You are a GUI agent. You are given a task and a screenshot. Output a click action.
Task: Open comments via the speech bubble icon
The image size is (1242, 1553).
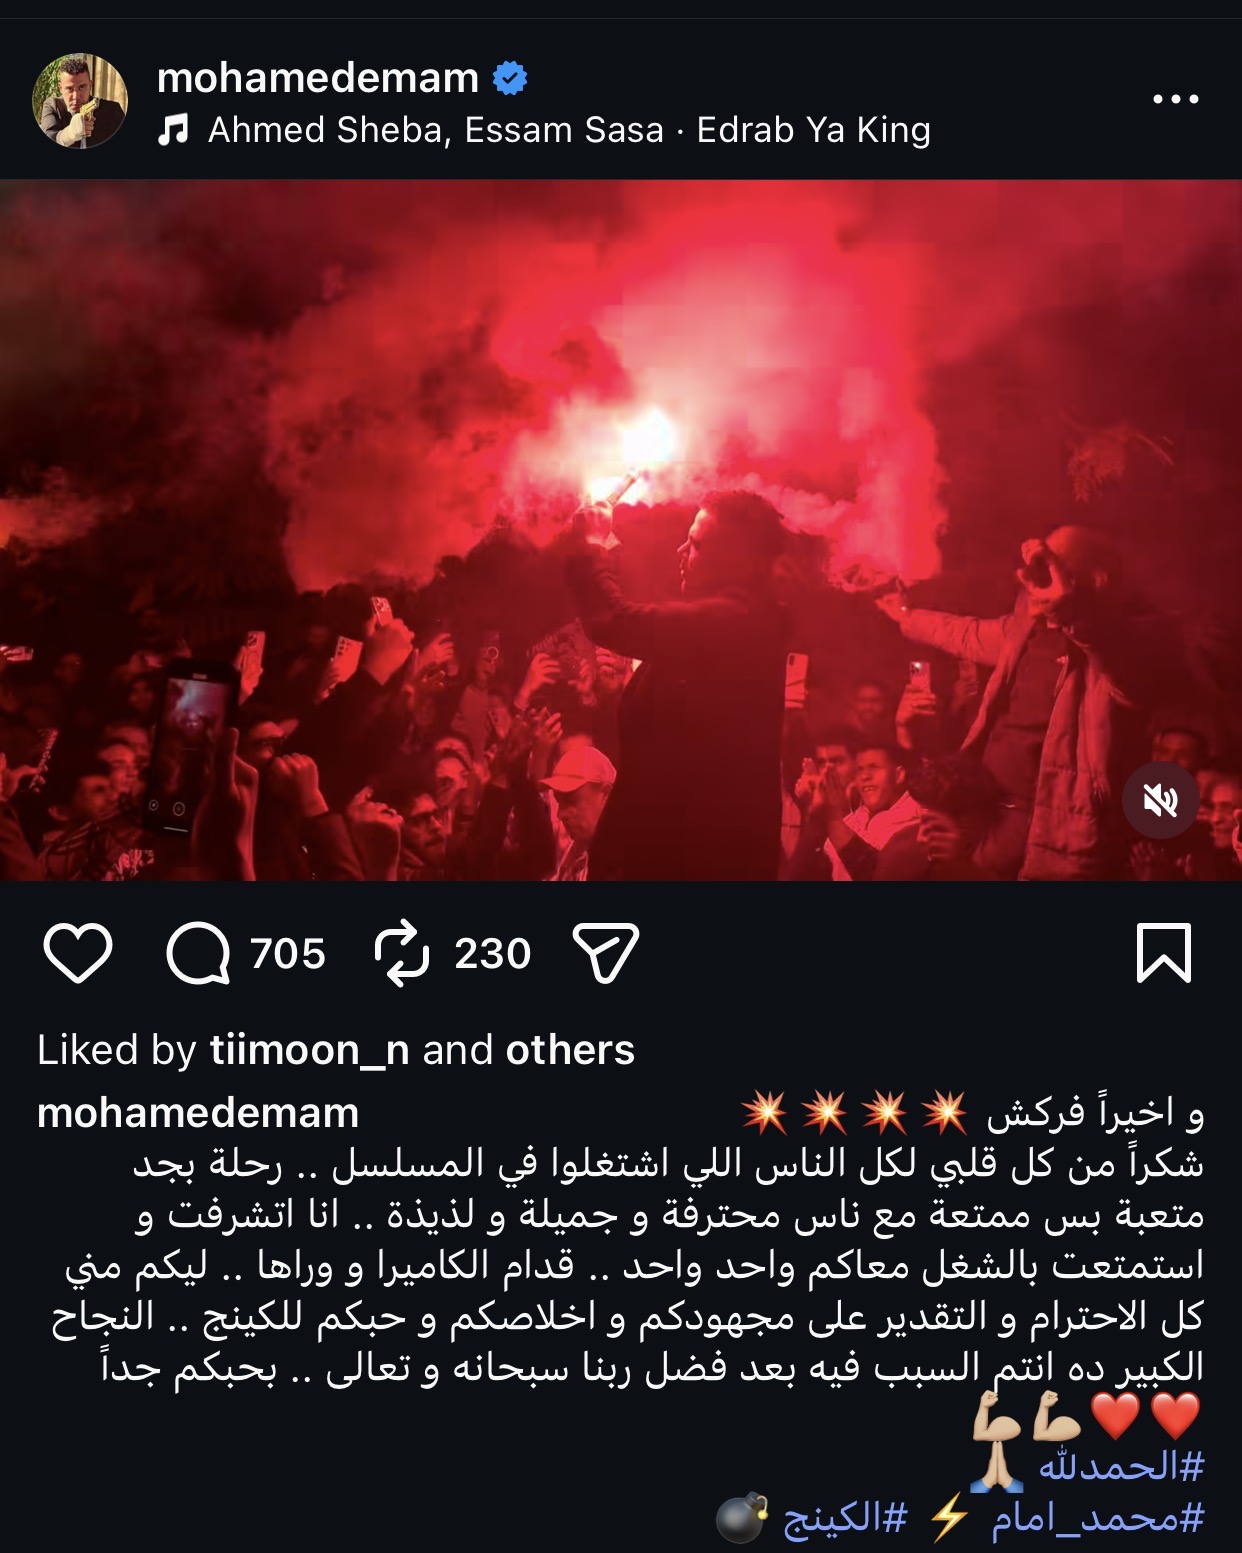tap(198, 953)
